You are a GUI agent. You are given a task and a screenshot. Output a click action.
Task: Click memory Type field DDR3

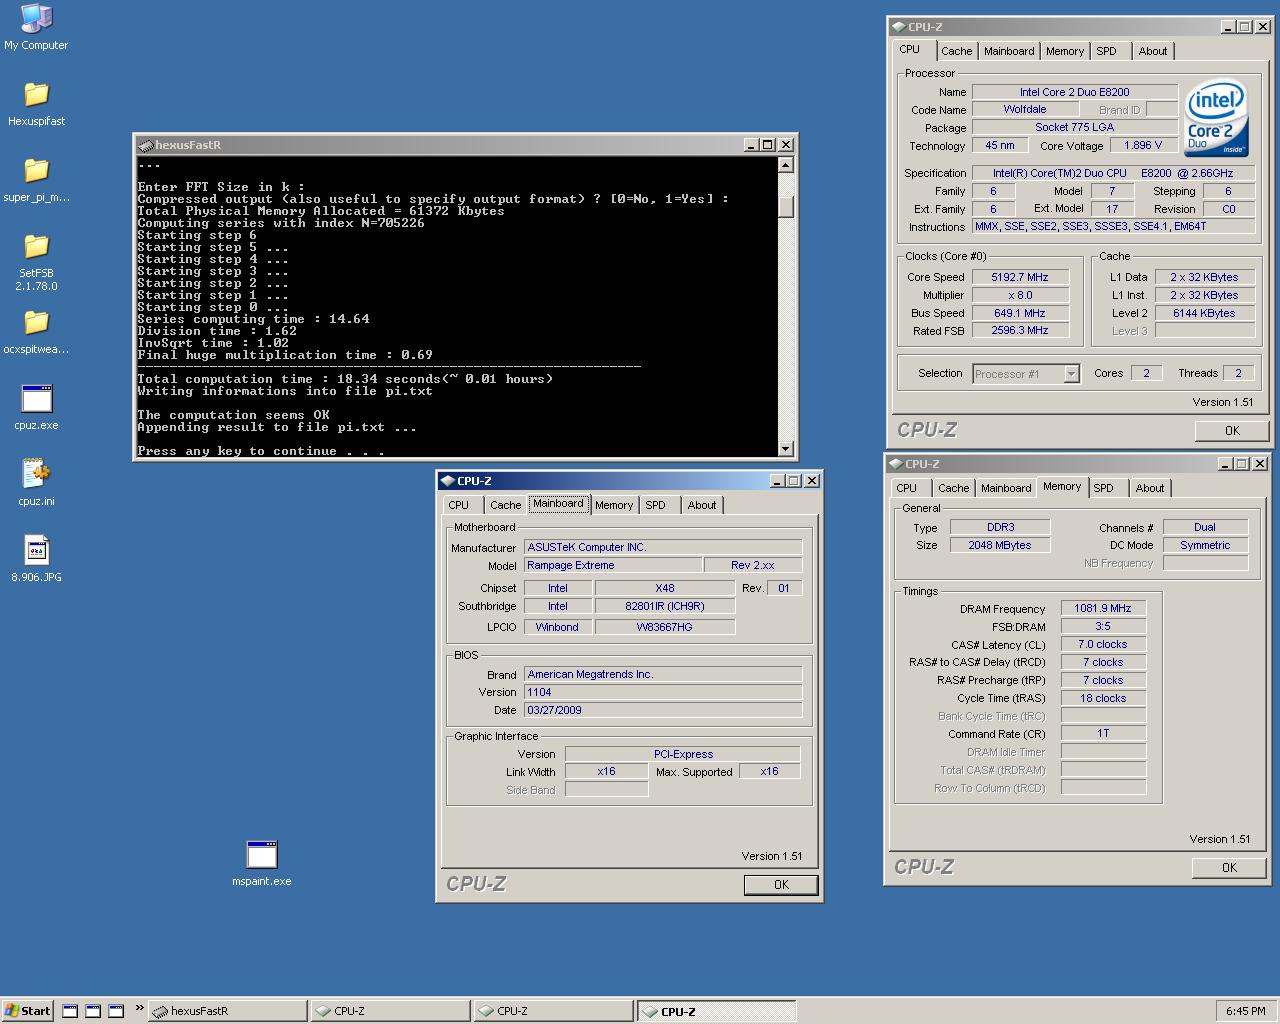(1000, 527)
